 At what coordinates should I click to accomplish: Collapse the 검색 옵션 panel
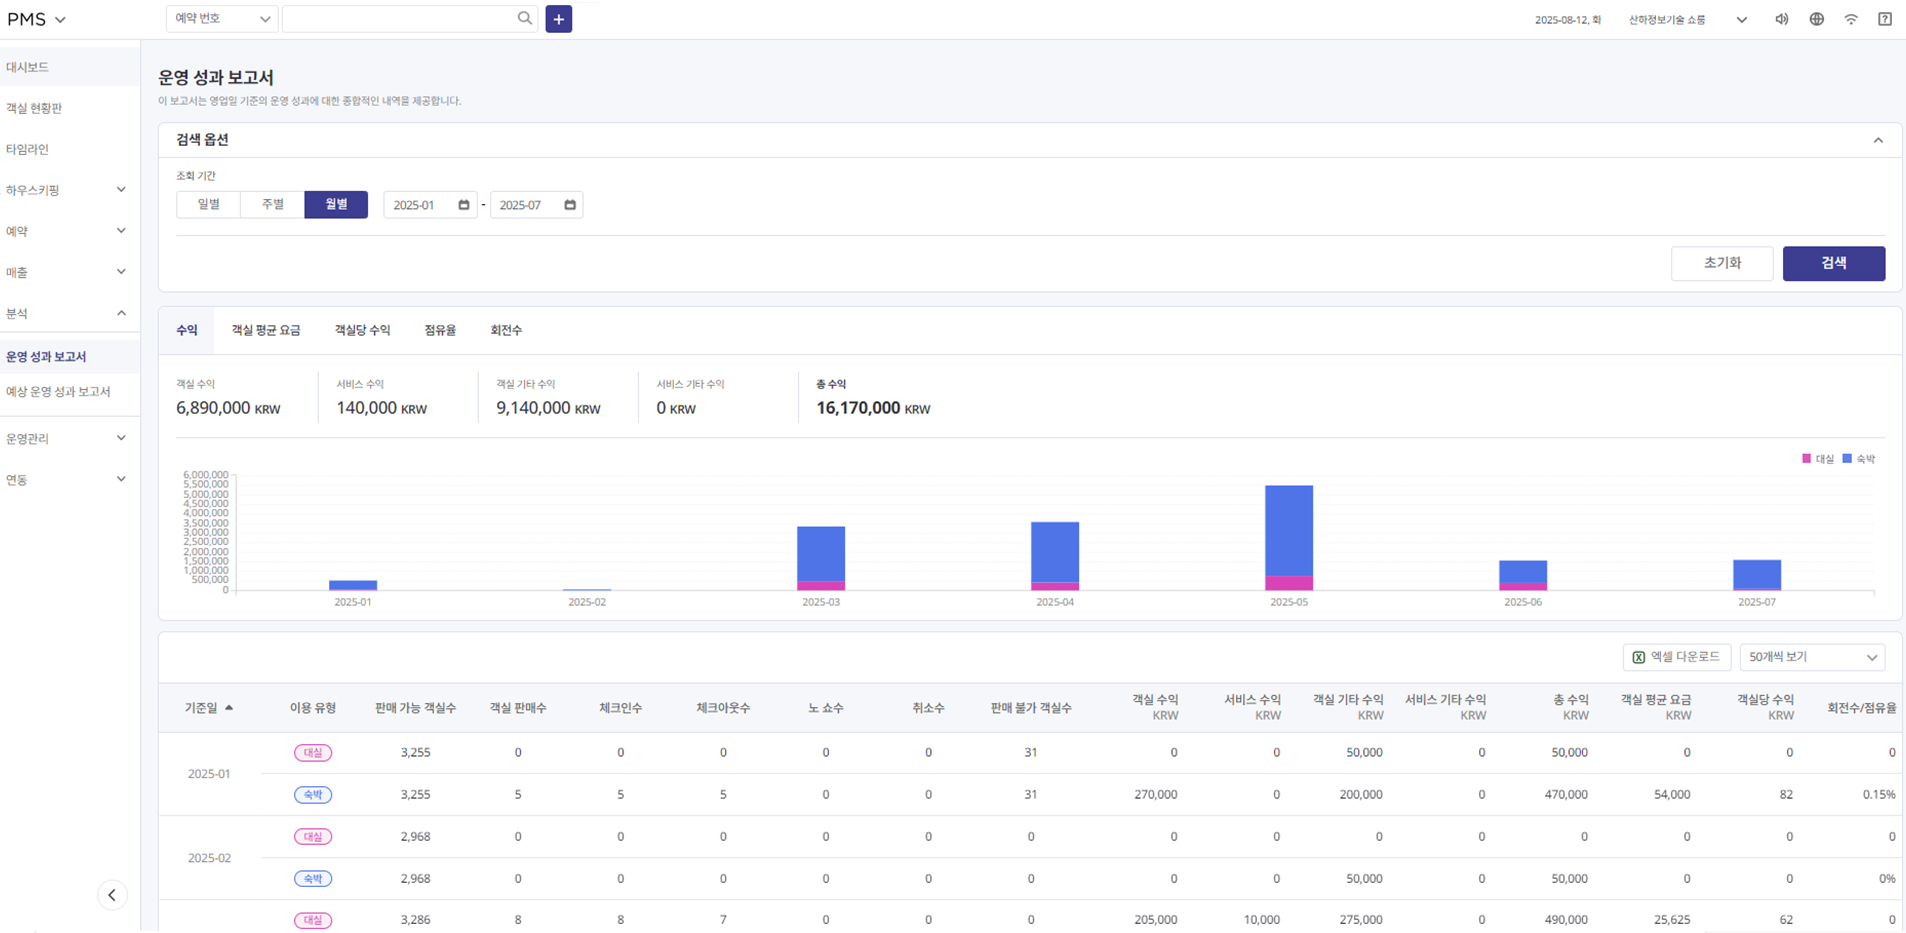1878,140
